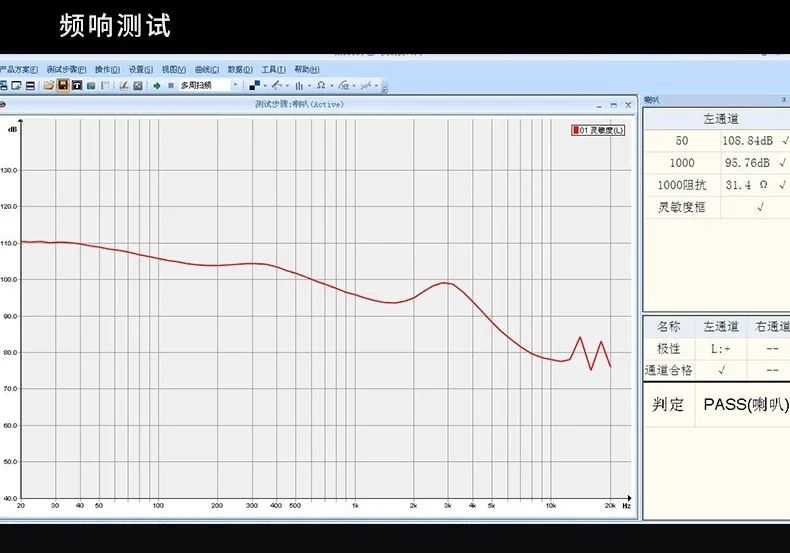
Task: Select the PASS(喇叭) result text
Action: pyautogui.click(x=746, y=404)
